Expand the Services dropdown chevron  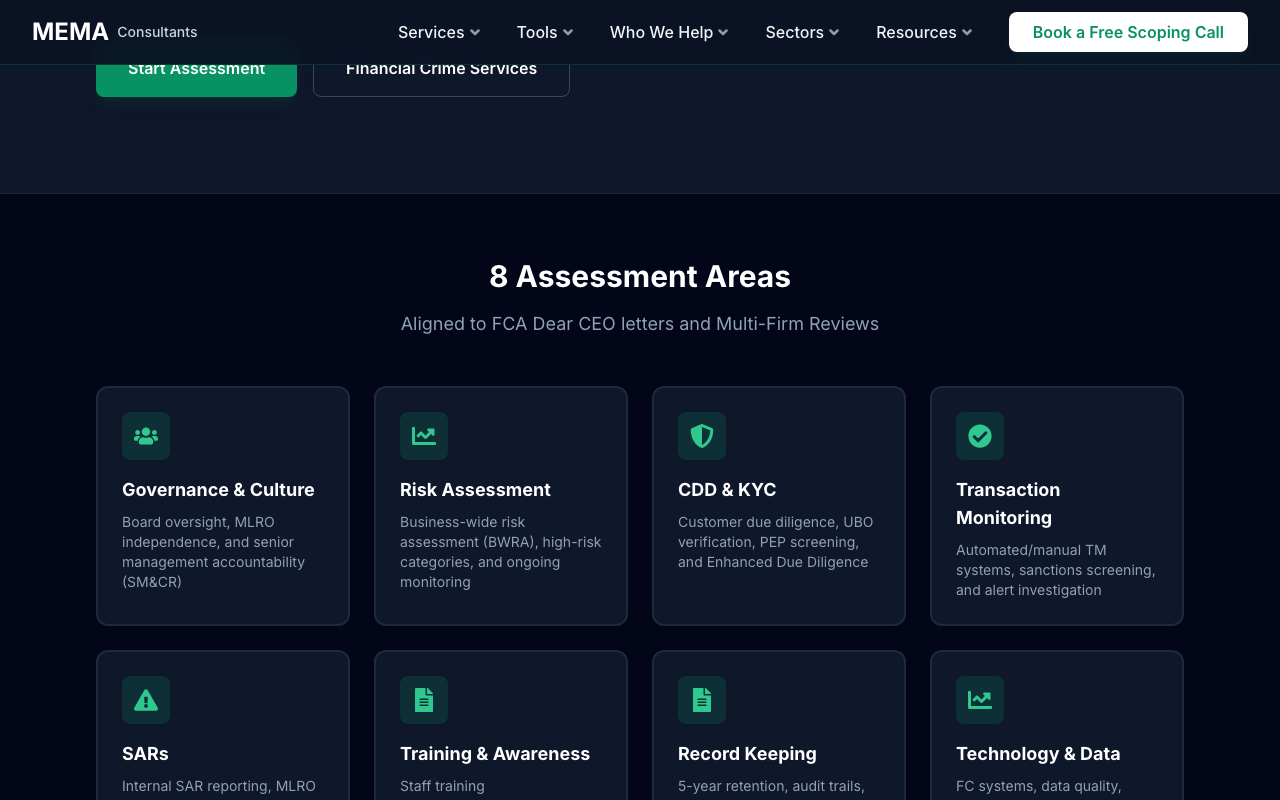tap(475, 33)
